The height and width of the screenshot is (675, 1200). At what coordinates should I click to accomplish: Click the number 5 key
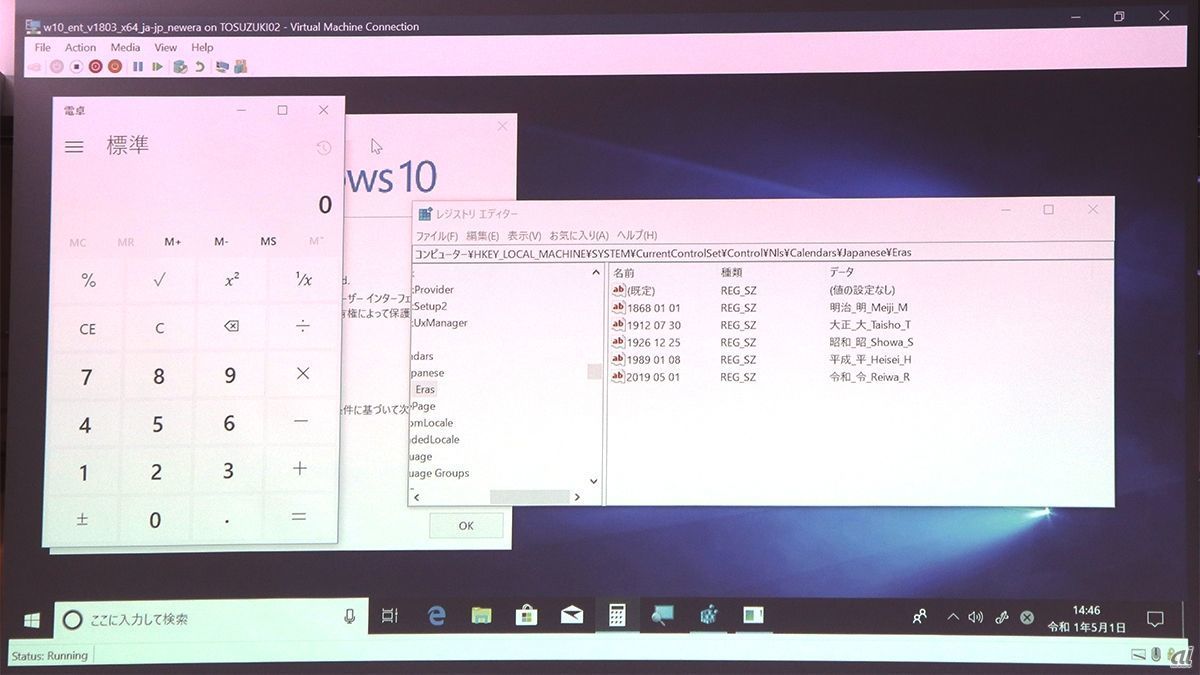(x=158, y=424)
